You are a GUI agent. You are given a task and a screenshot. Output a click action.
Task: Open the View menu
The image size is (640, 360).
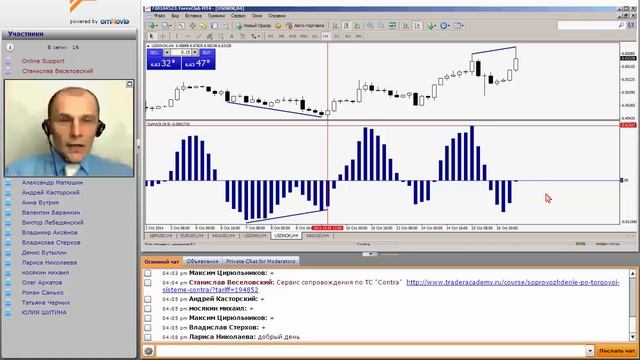point(175,16)
